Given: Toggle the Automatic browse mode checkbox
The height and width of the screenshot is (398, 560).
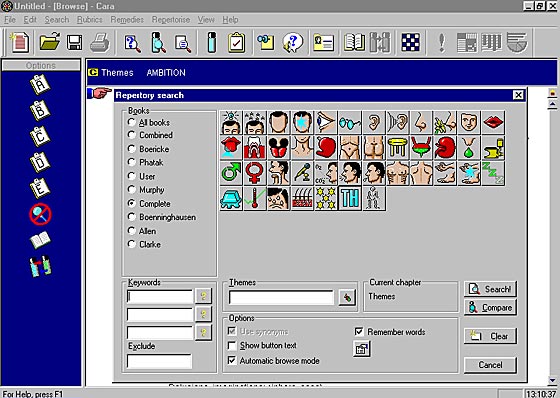Looking at the screenshot, I should pyautogui.click(x=232, y=360).
